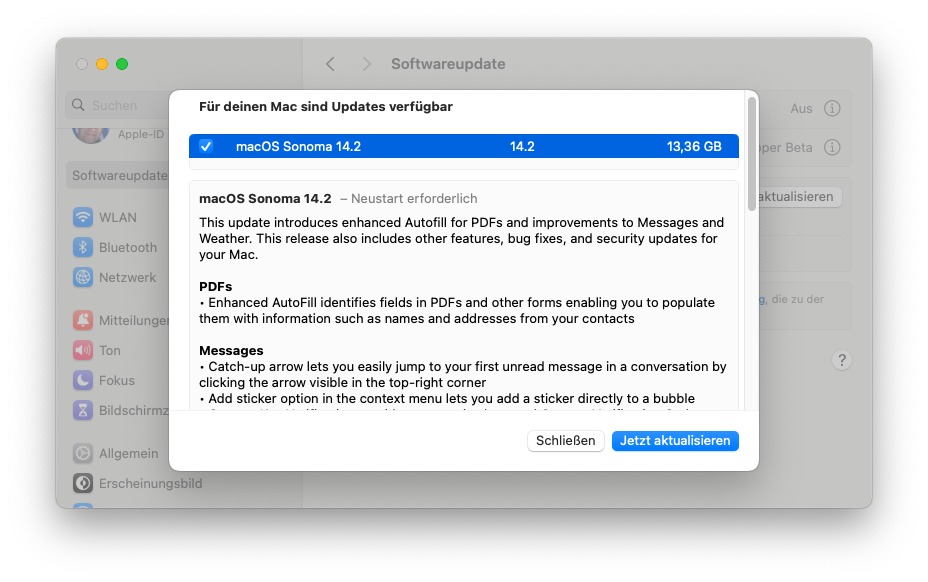
Task: Click the Suchen search field
Action: 118,105
